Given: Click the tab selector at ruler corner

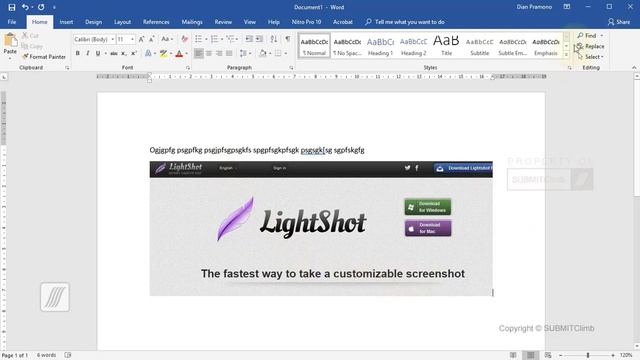Looking at the screenshot, I should 4,77.
